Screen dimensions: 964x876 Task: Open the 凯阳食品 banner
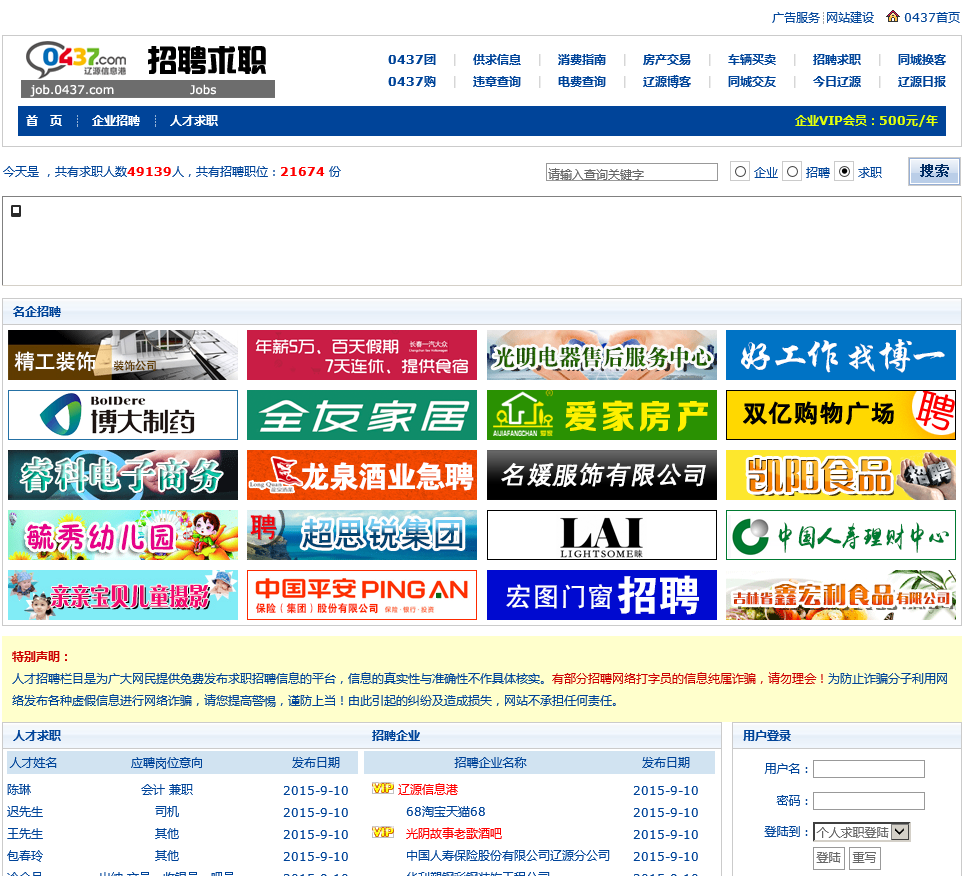pos(840,475)
